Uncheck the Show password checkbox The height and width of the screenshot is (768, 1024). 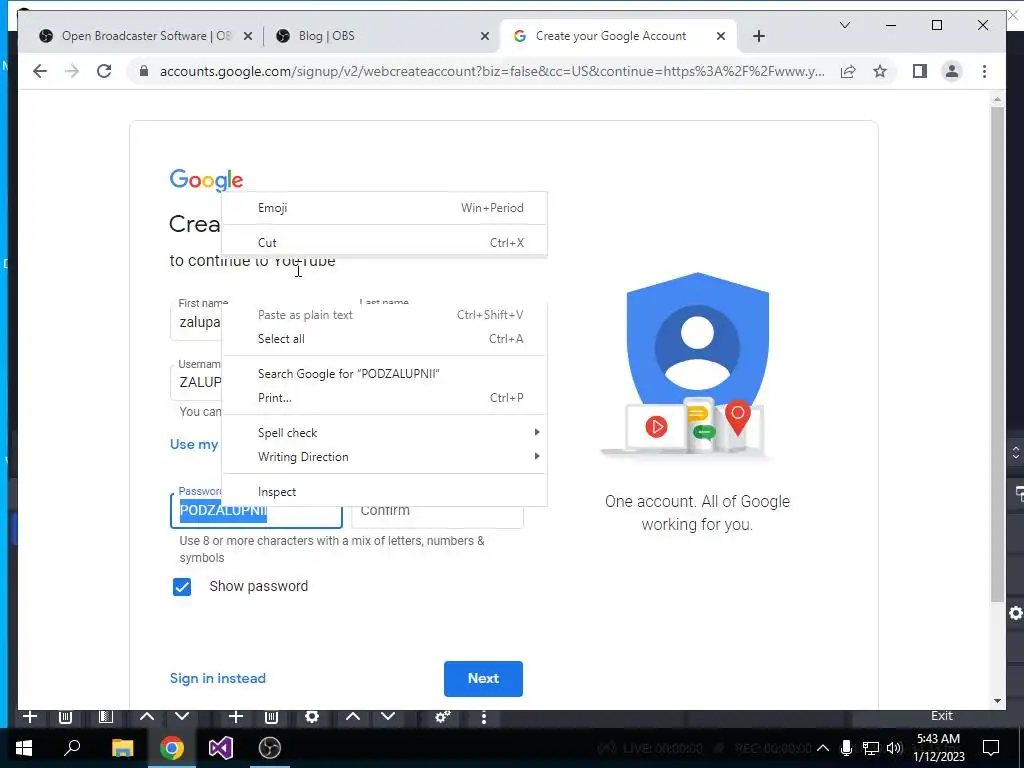[x=182, y=586]
